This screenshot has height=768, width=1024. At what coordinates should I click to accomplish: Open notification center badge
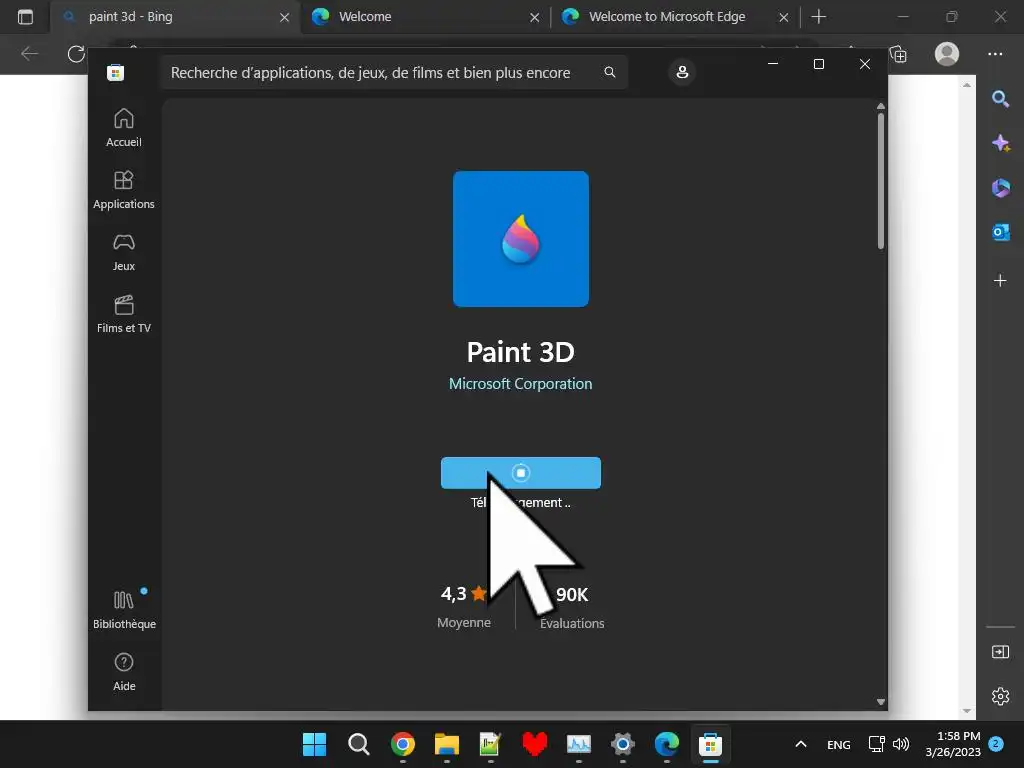[x=996, y=744]
